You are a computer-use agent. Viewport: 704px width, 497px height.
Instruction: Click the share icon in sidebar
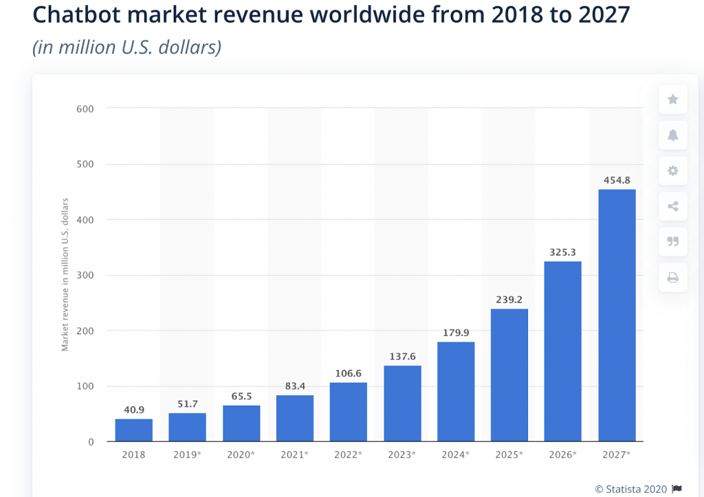(673, 207)
